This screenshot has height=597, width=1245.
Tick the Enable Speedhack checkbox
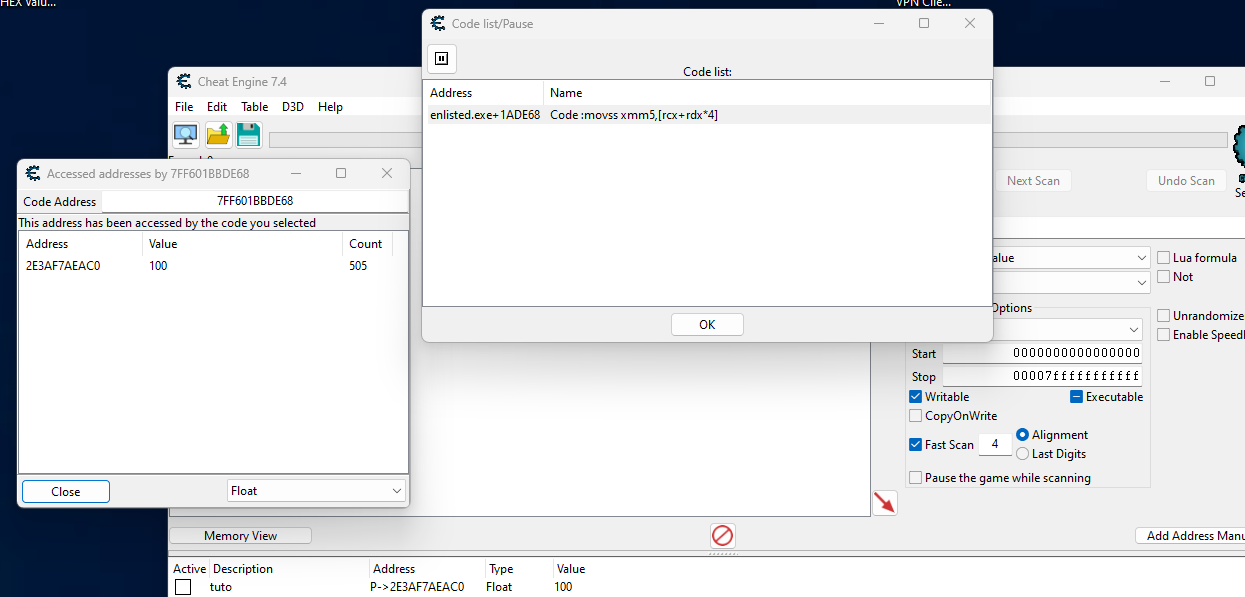pyautogui.click(x=1164, y=335)
